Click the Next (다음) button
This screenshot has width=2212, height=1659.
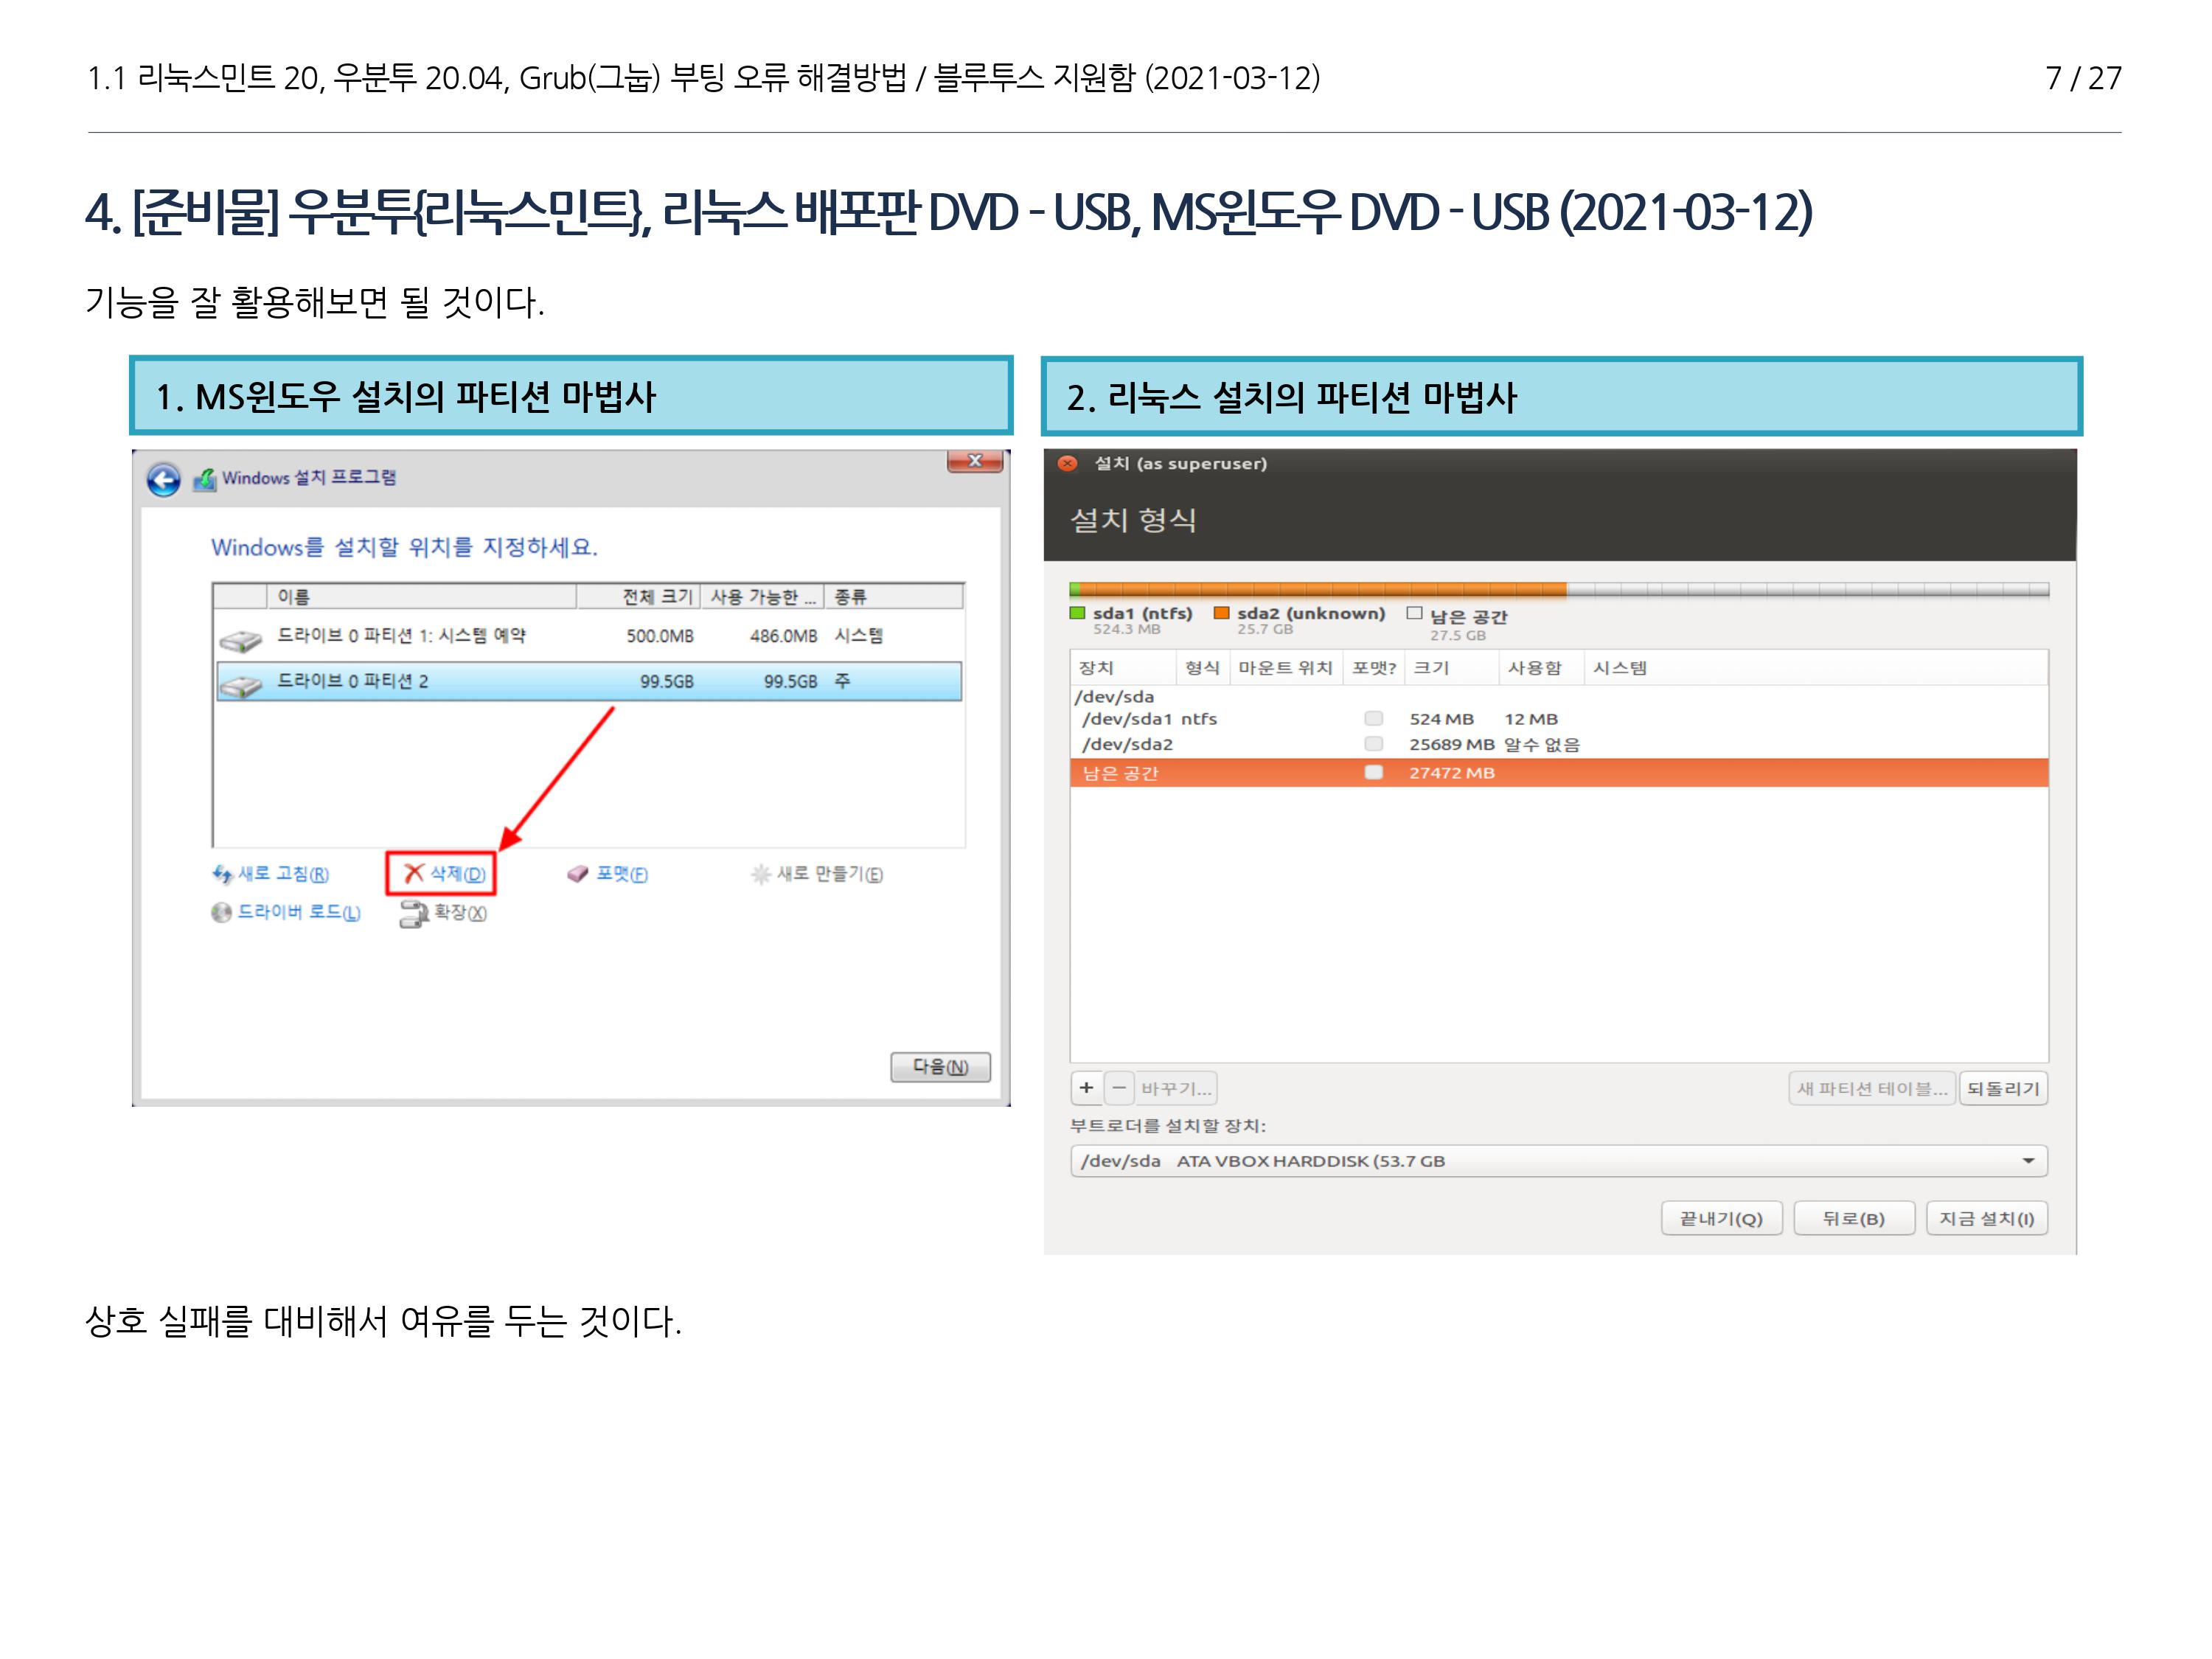[x=940, y=1067]
